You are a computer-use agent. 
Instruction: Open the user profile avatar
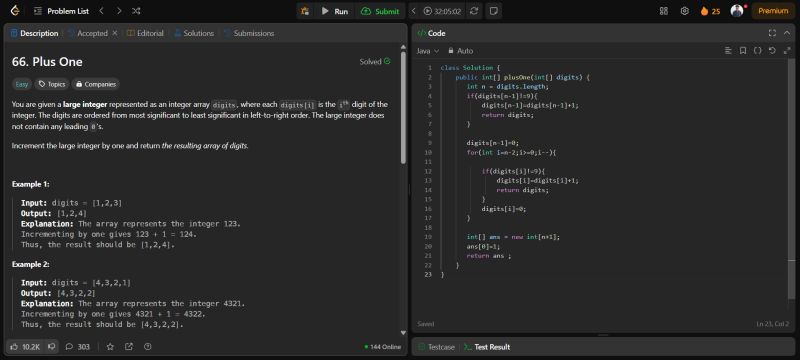pyautogui.click(x=737, y=11)
